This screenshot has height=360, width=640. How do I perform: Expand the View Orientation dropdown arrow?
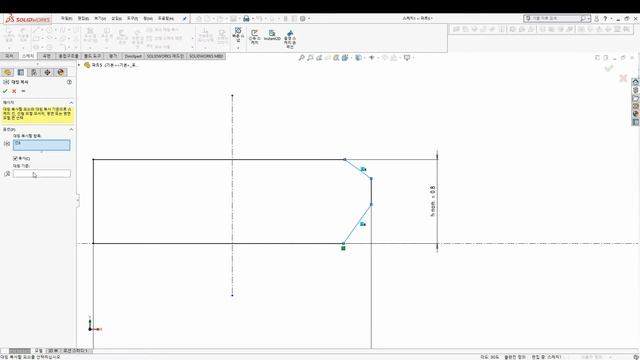(x=351, y=58)
